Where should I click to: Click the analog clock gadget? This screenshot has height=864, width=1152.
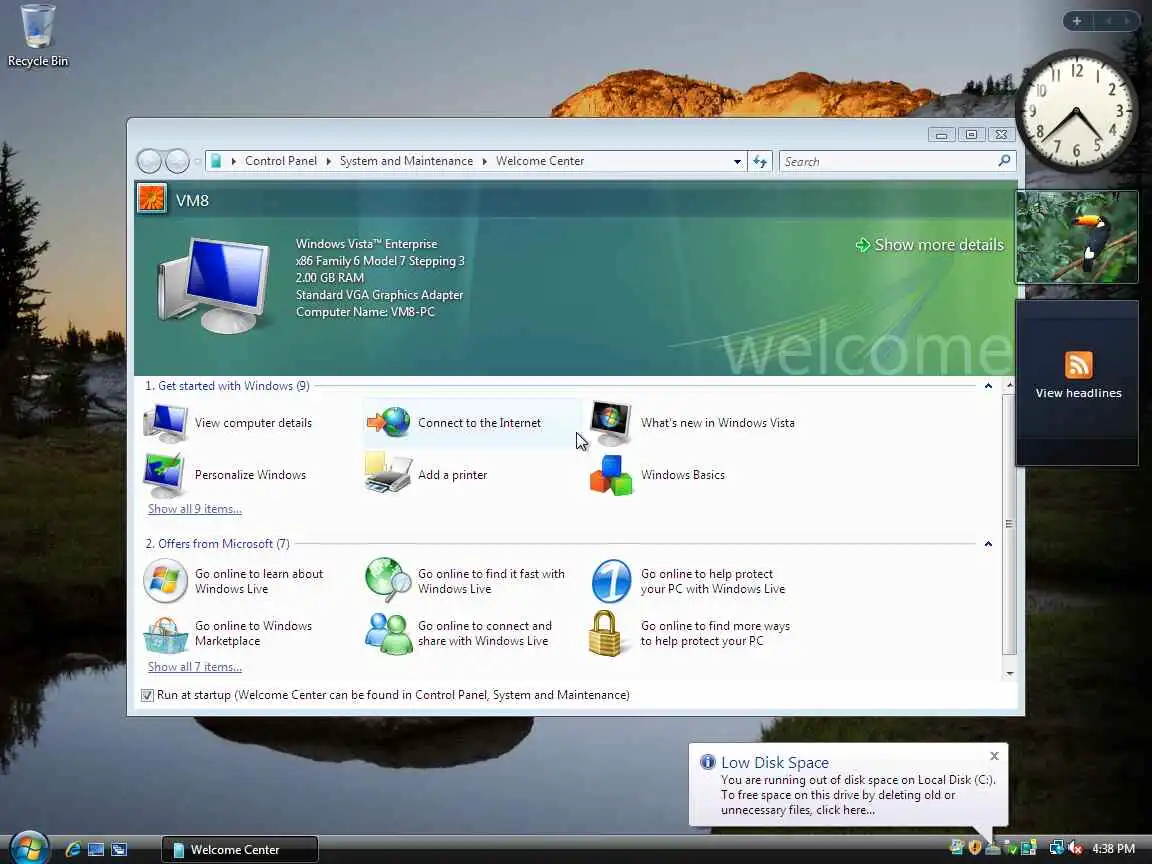1076,111
